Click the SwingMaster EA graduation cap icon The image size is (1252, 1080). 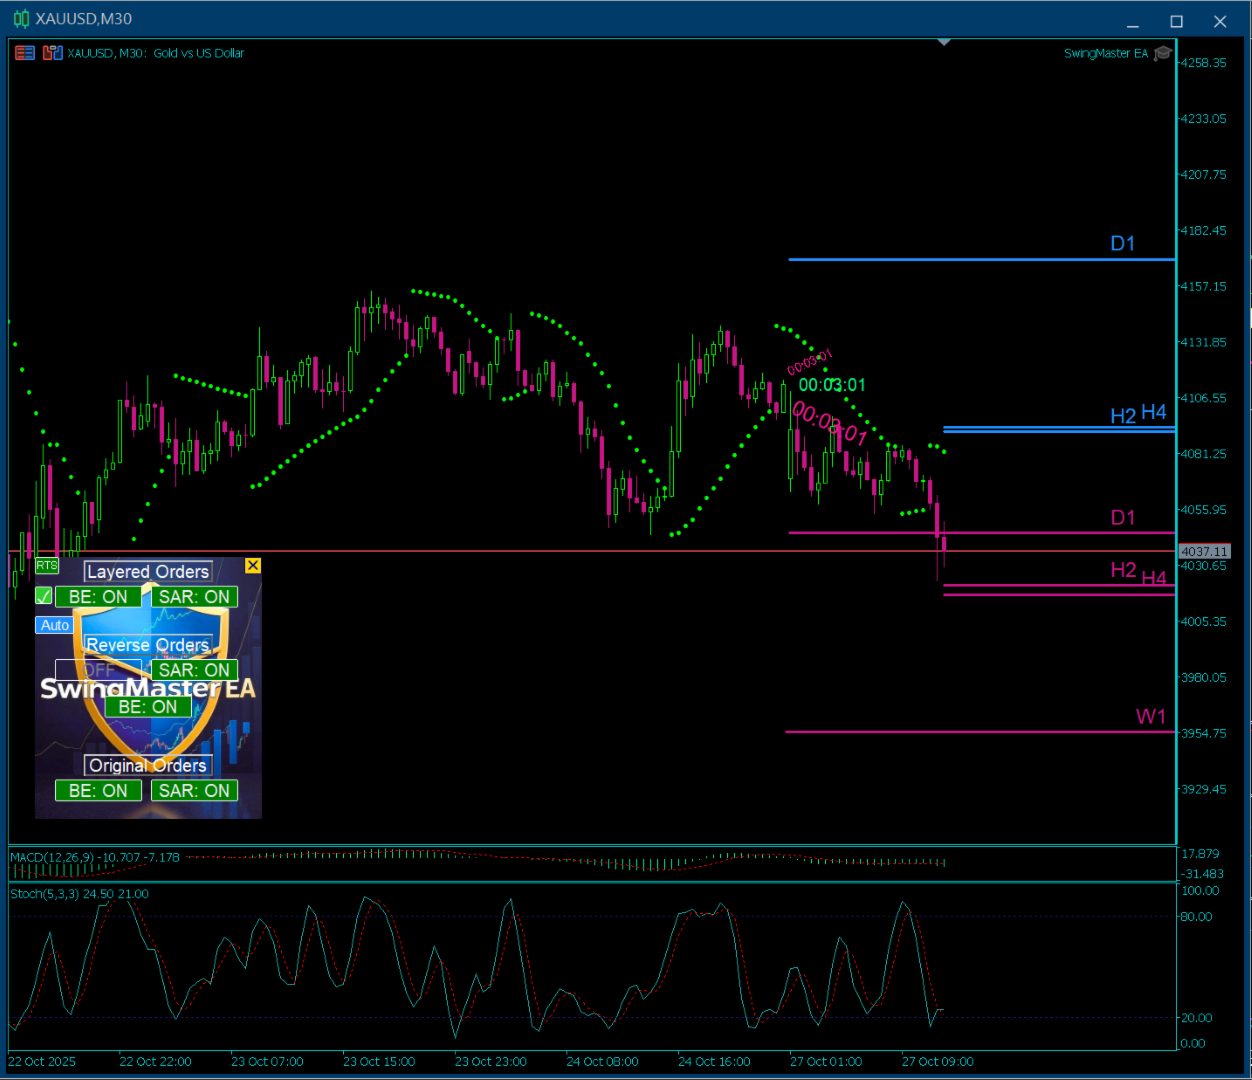[1162, 53]
